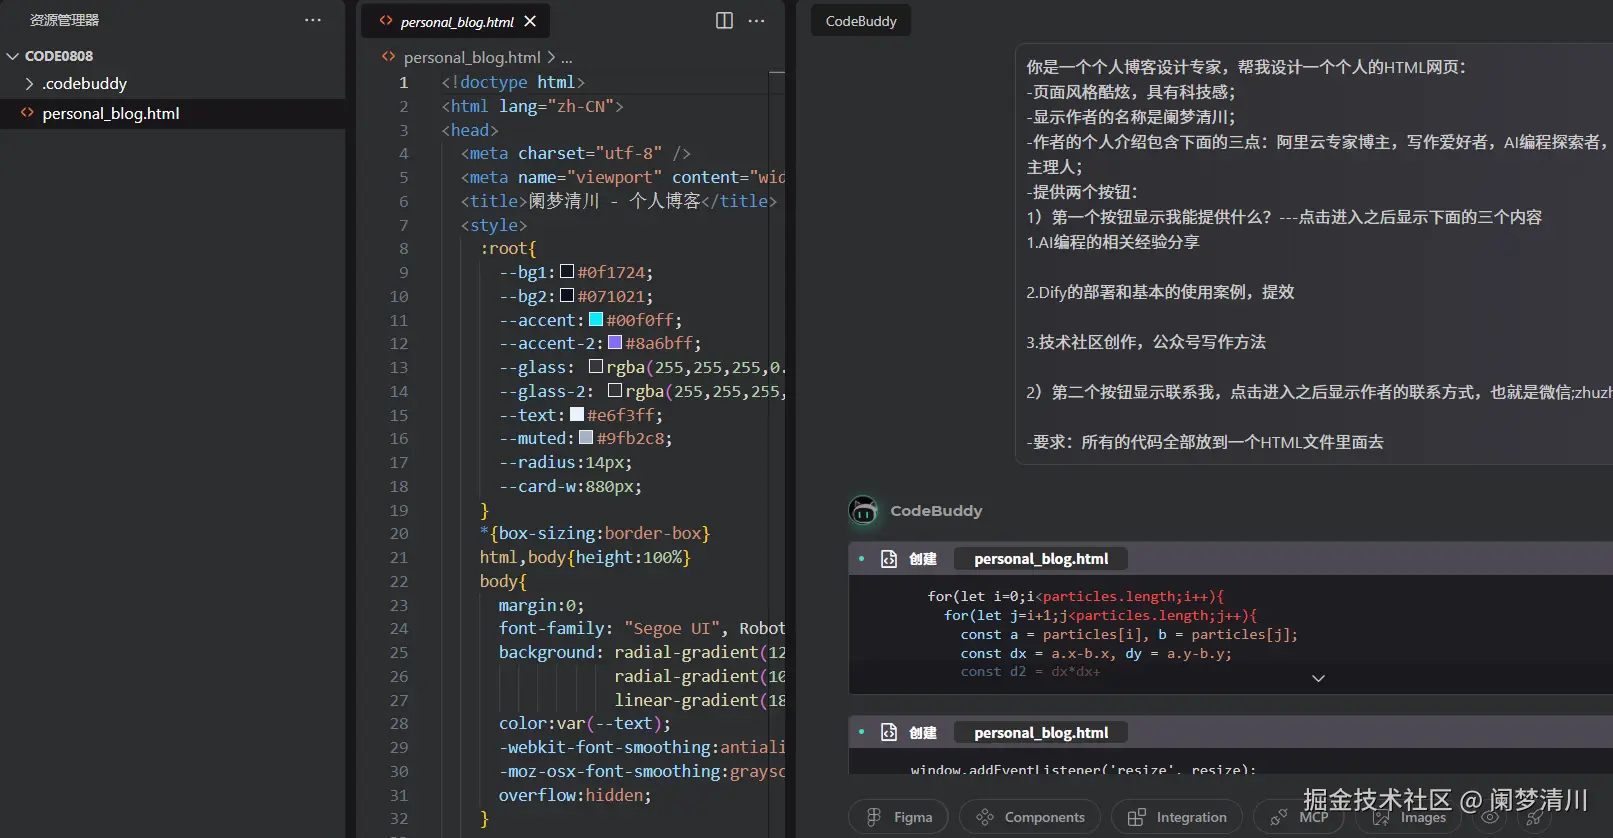This screenshot has width=1613, height=838.
Task: Open the editor more-actions ellipsis menu
Action: (757, 21)
